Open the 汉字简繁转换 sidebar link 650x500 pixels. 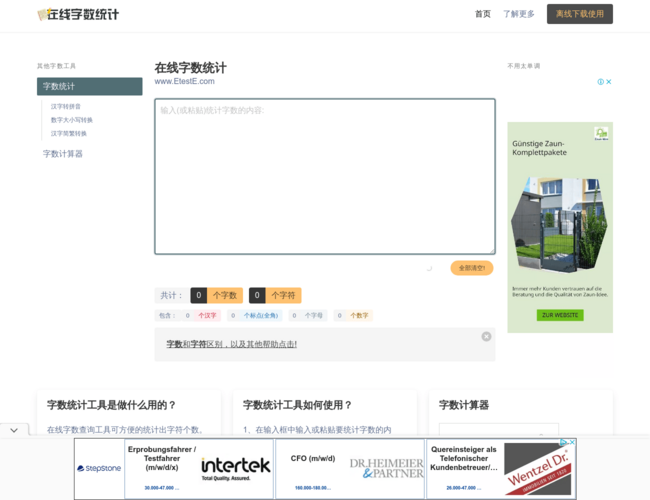point(69,133)
